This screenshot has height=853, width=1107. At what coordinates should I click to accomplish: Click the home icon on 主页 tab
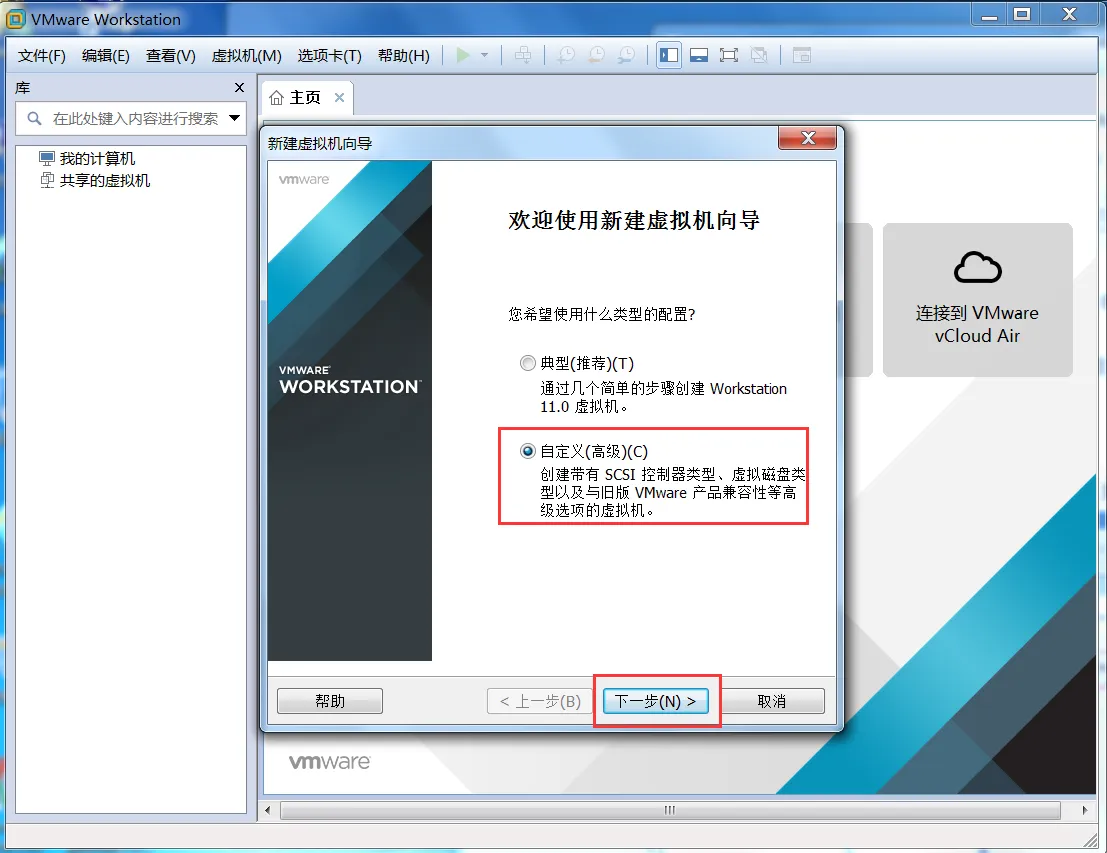pos(277,97)
